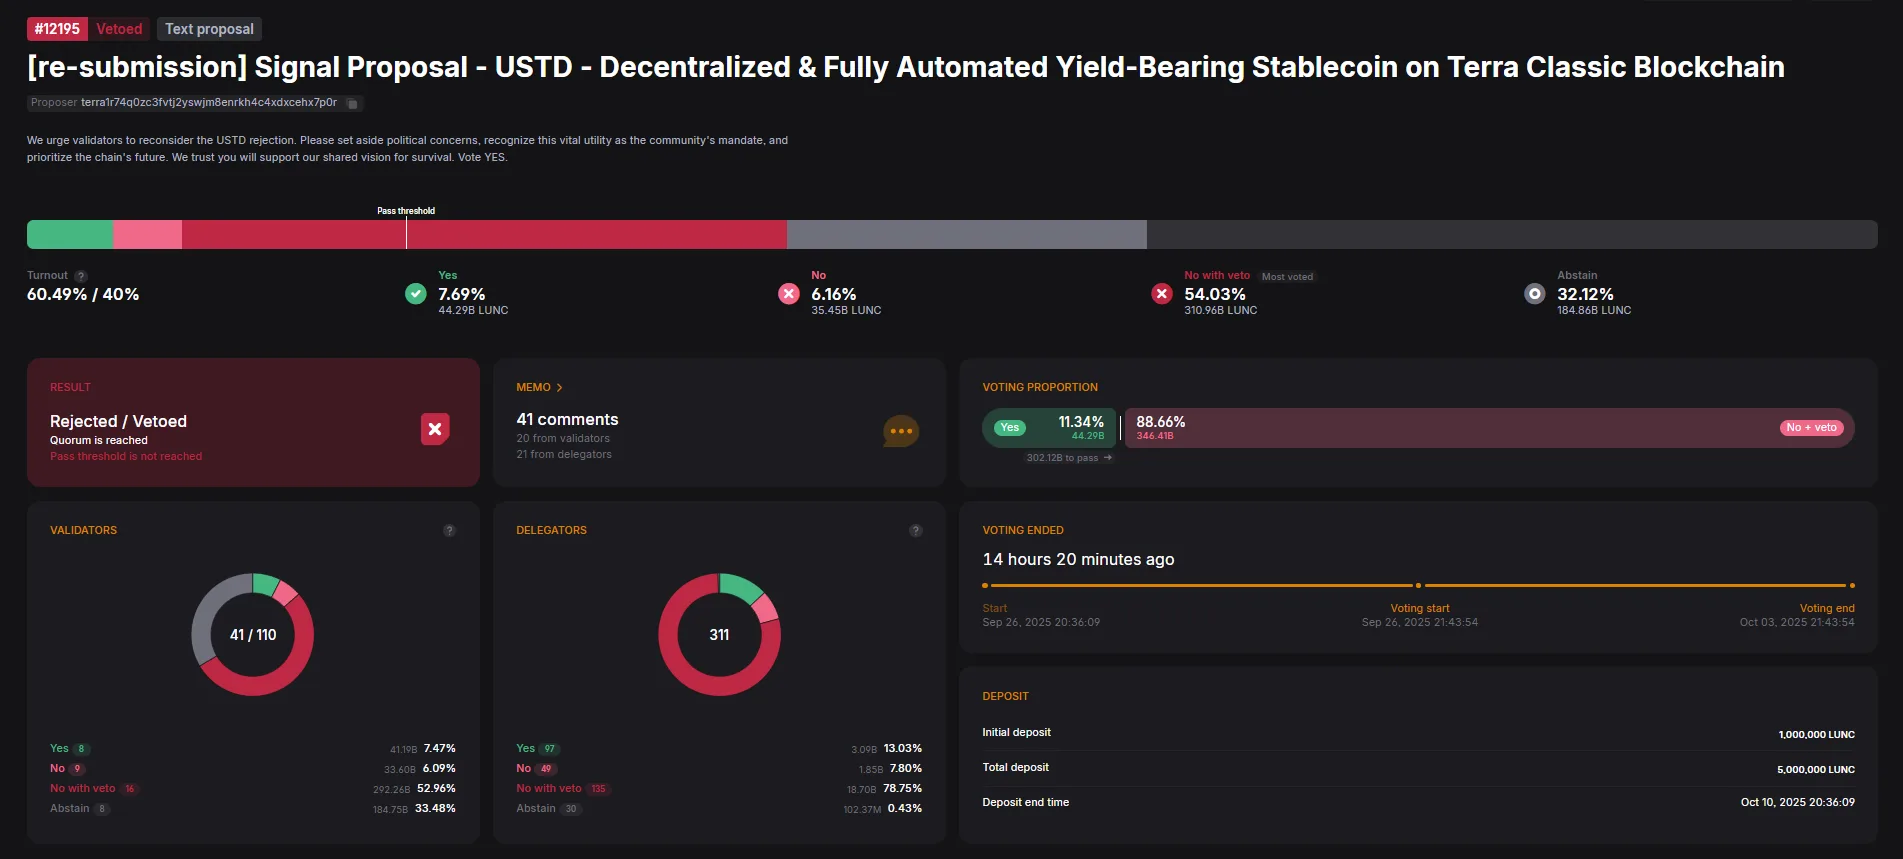Click the pink No cross icon

tap(789, 294)
